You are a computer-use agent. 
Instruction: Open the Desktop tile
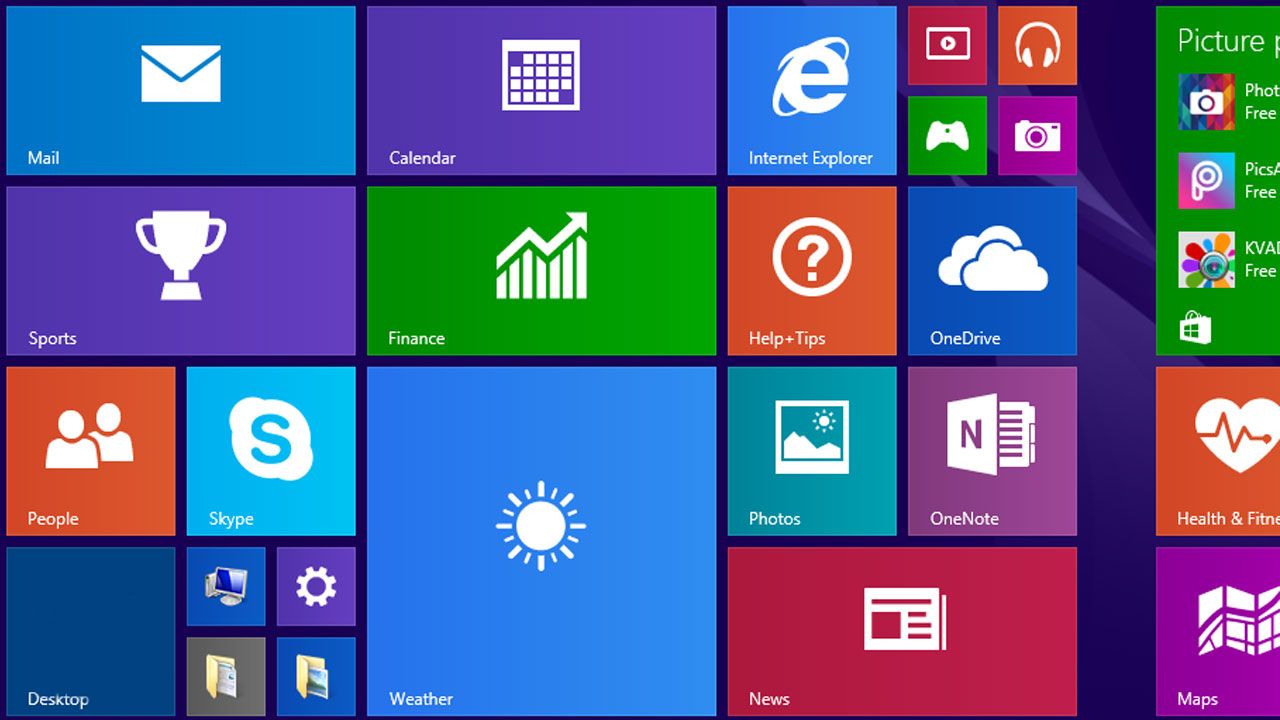click(91, 631)
